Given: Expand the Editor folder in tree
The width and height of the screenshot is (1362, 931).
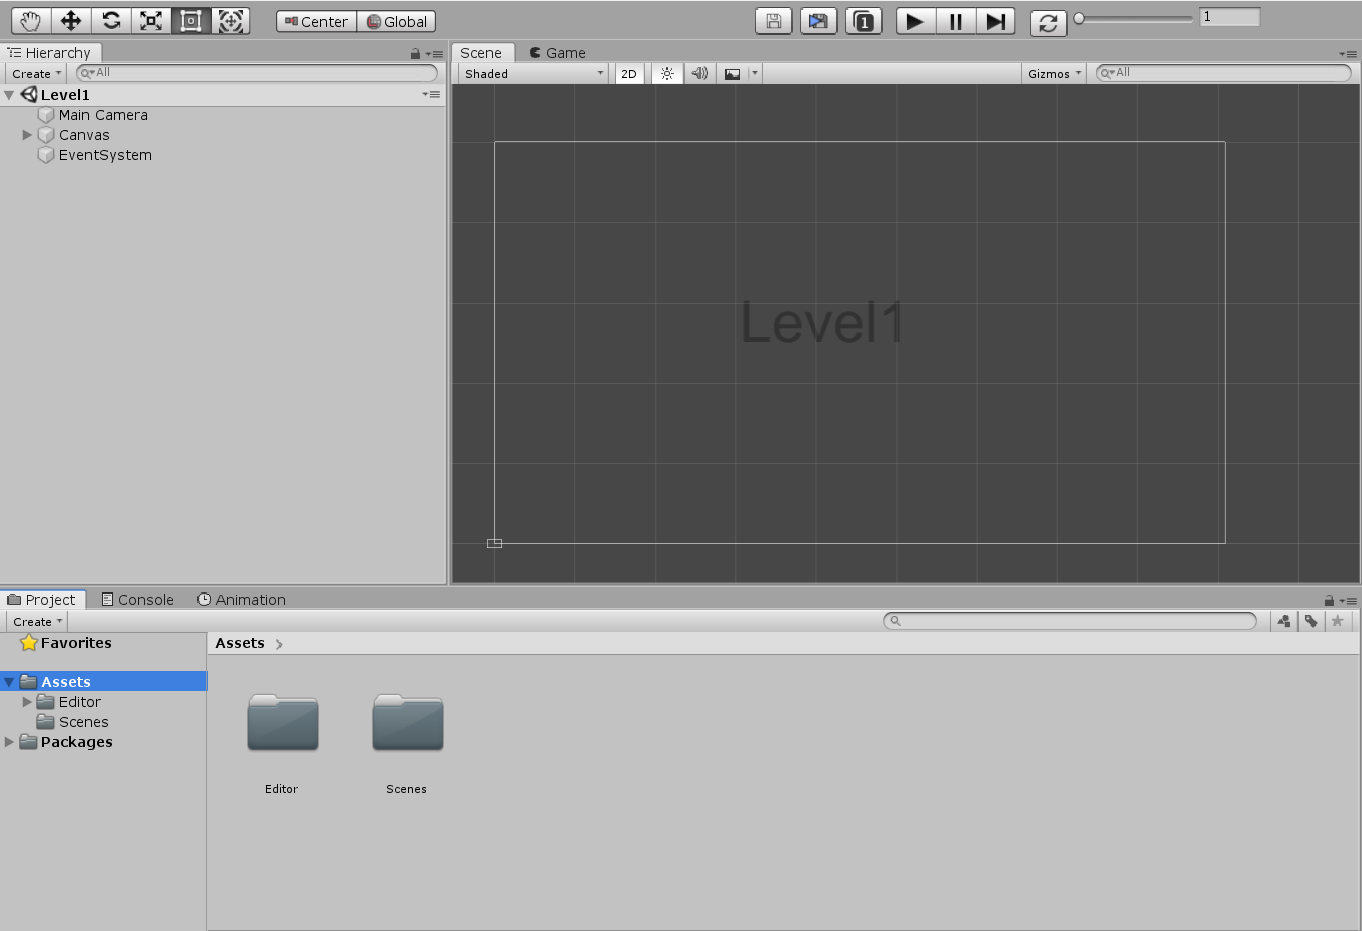Looking at the screenshot, I should pyautogui.click(x=27, y=702).
